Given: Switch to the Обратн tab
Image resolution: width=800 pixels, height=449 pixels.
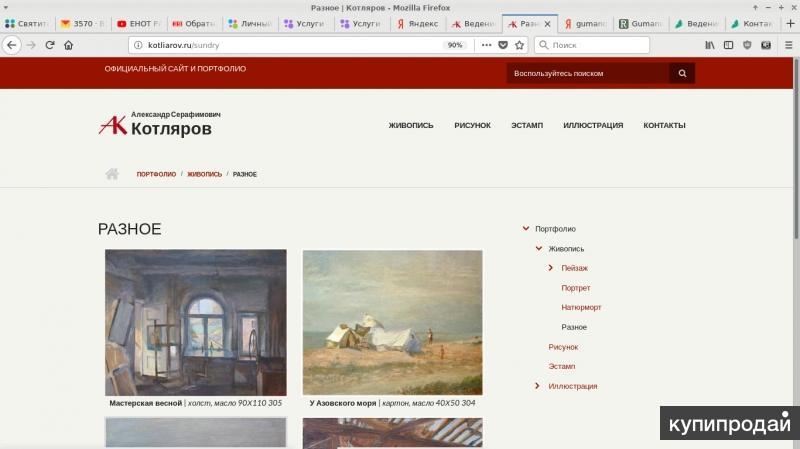Looking at the screenshot, I should pos(194,23).
